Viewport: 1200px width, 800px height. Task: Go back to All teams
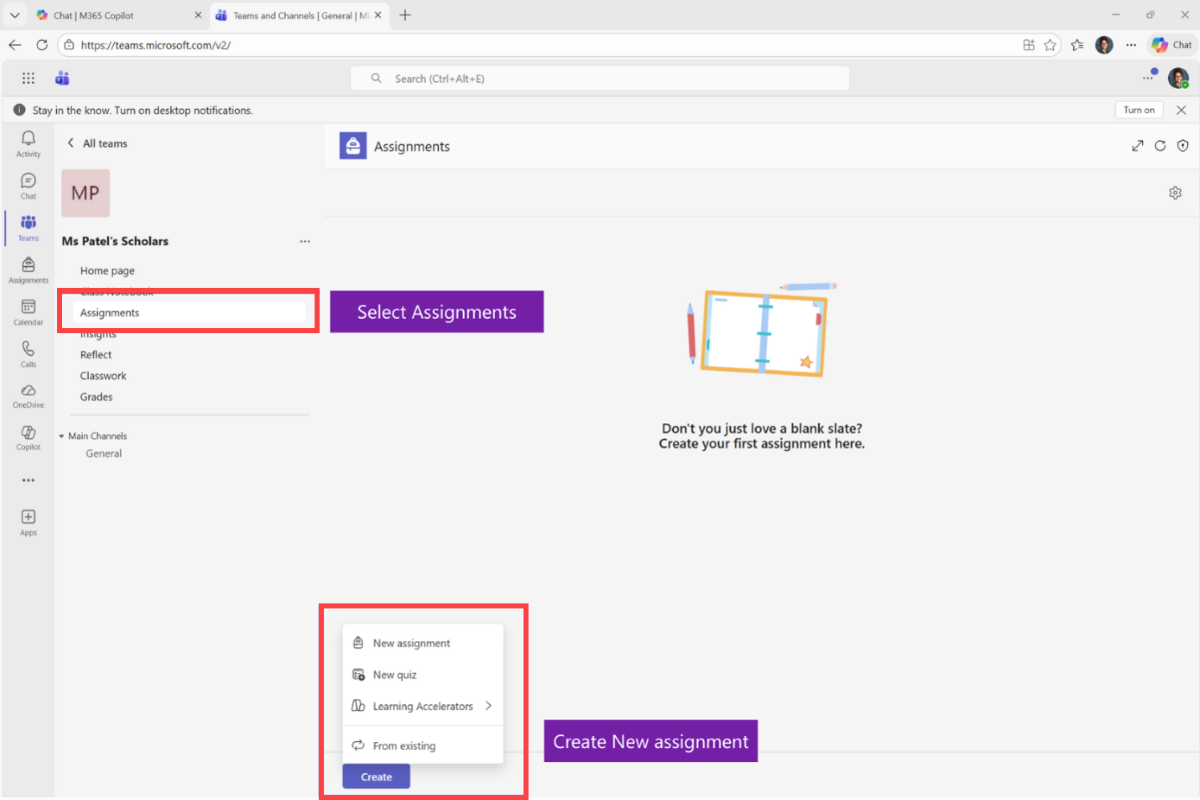pyautogui.click(x=97, y=143)
